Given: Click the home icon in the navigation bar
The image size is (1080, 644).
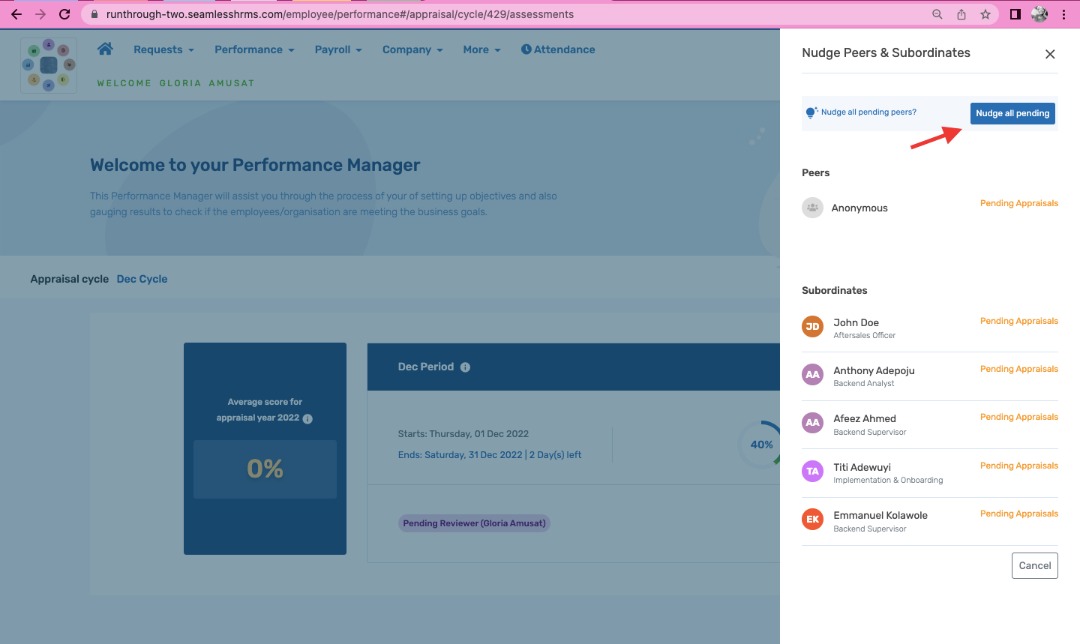Looking at the screenshot, I should 105,48.
